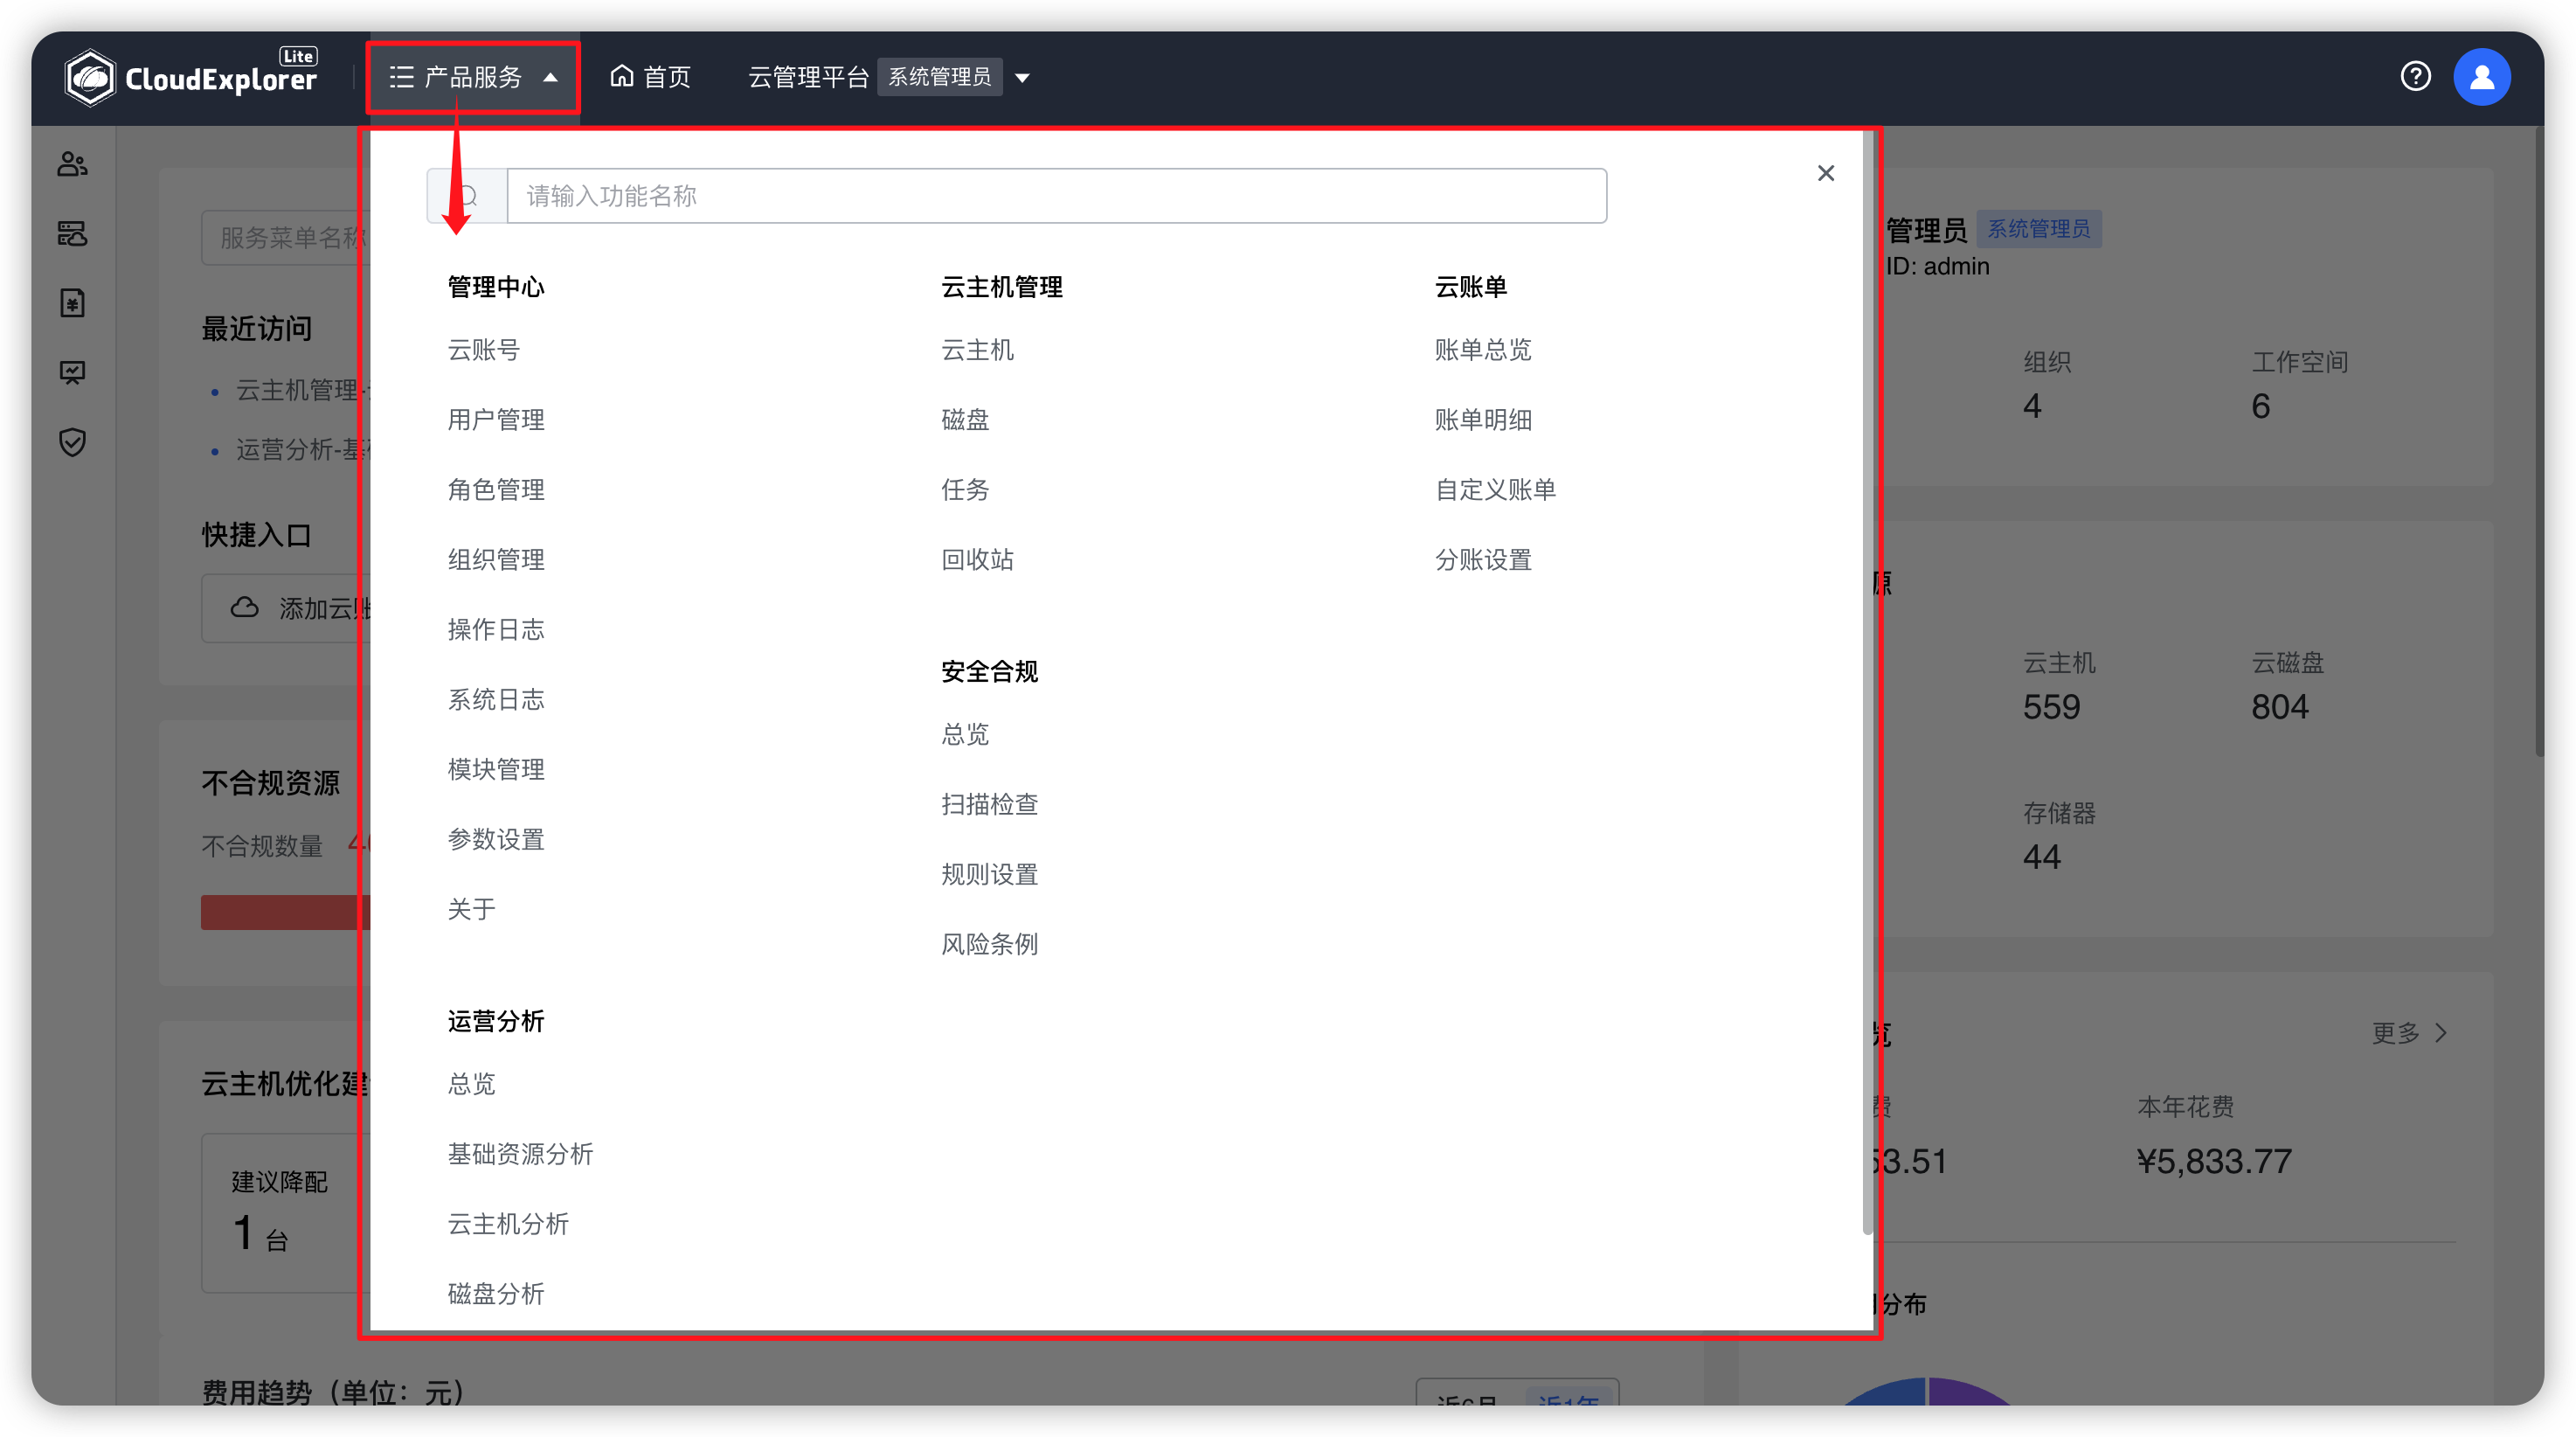
Task: Click the 服务菜单名称 input behind panel
Action: [x=286, y=238]
